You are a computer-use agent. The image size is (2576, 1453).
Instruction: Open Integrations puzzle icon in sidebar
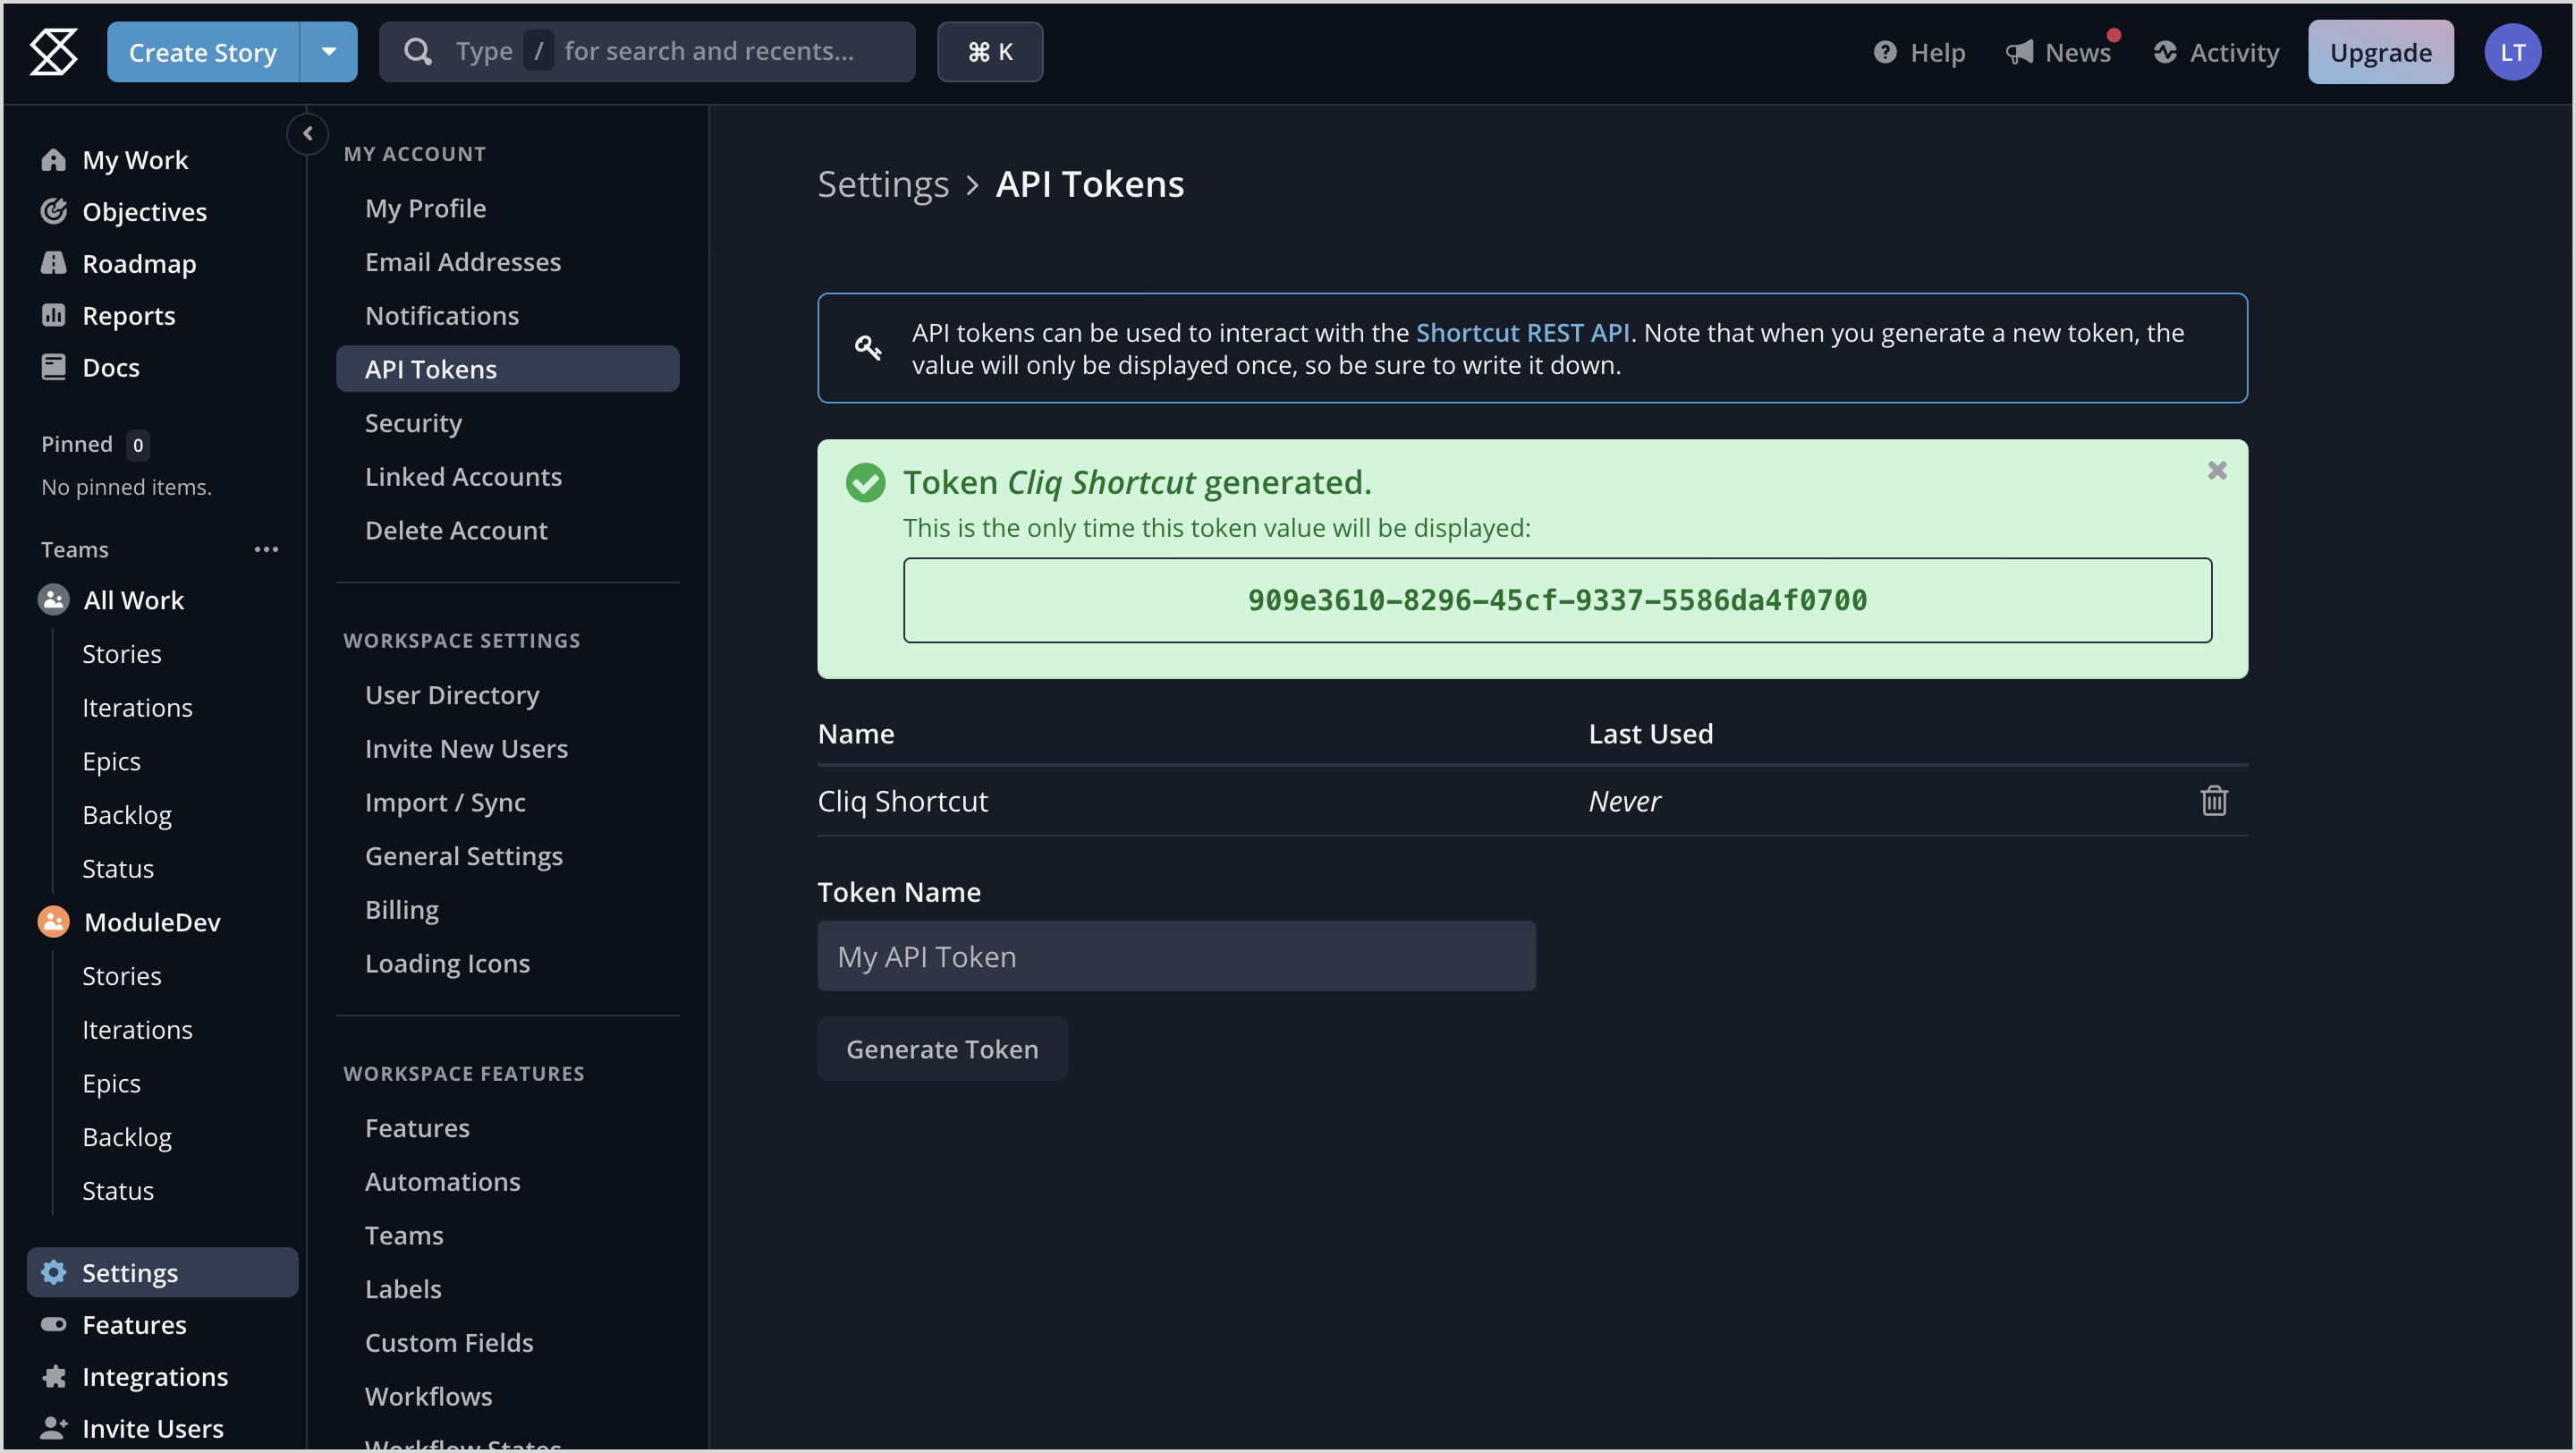pyautogui.click(x=54, y=1377)
